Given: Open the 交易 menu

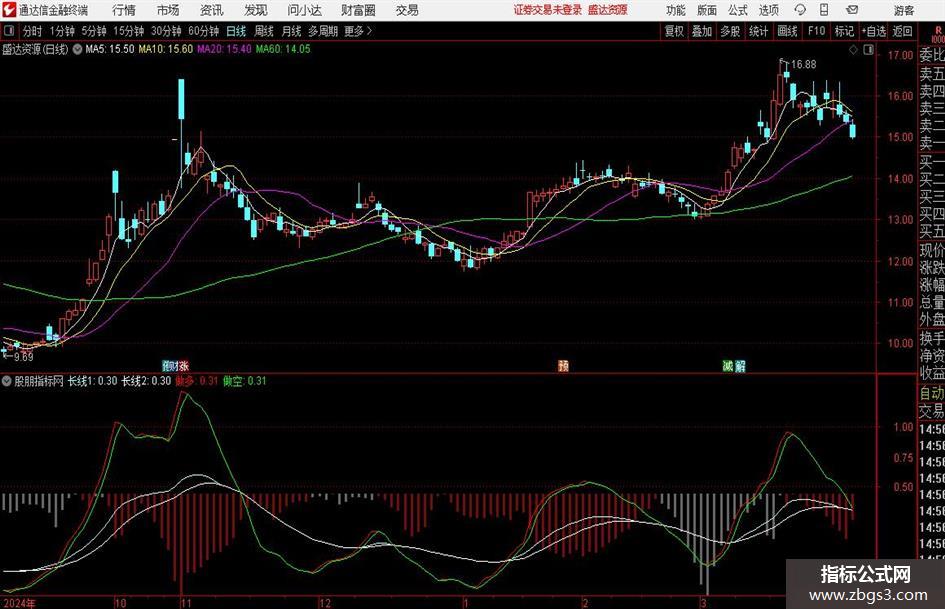Looking at the screenshot, I should coord(407,10).
